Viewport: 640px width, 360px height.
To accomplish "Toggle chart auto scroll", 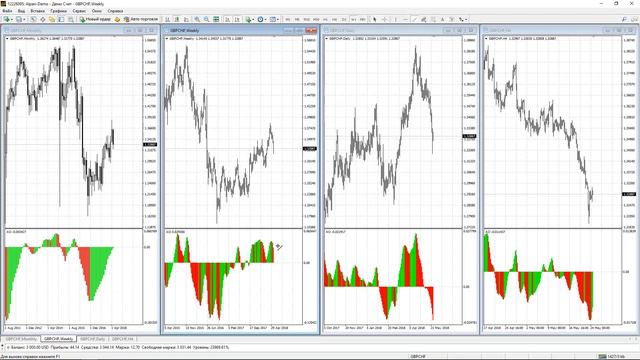I will 227,19.
